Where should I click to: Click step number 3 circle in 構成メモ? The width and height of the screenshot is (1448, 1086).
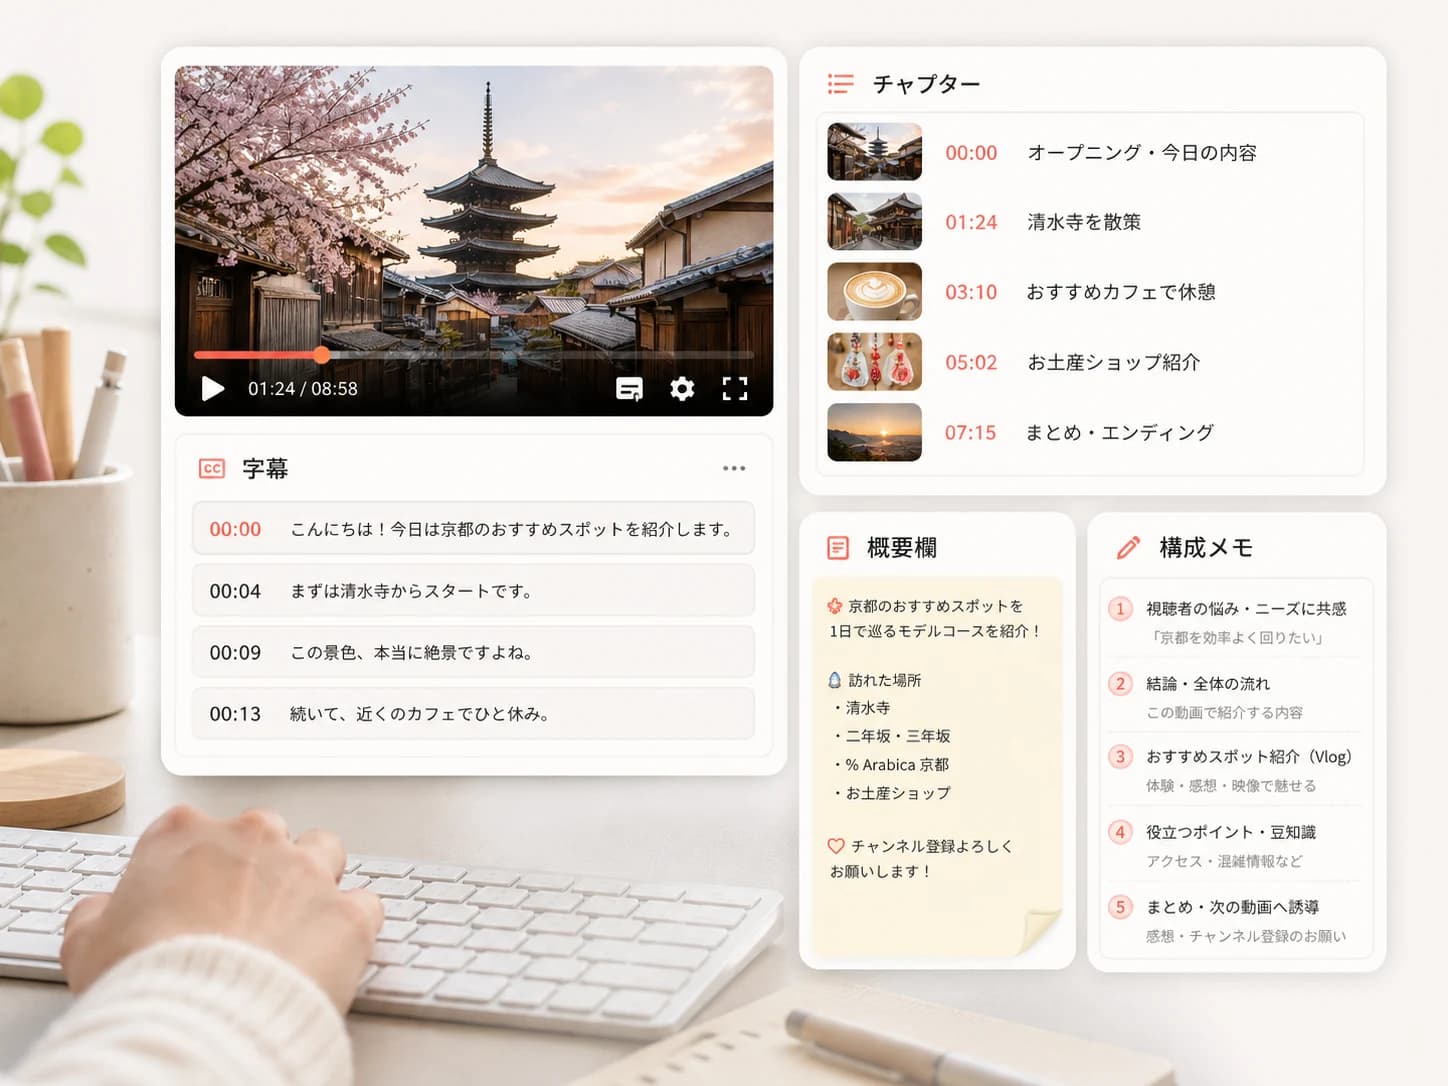[x=1120, y=757]
